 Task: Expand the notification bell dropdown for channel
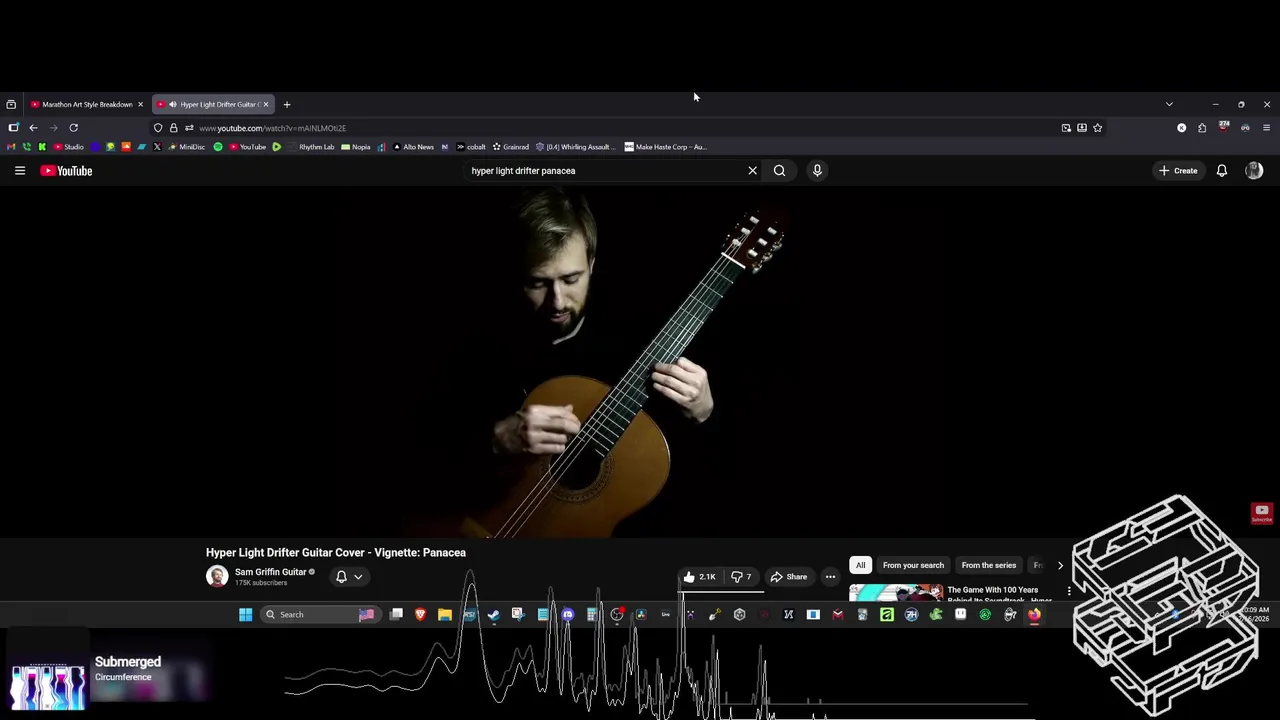(349, 577)
